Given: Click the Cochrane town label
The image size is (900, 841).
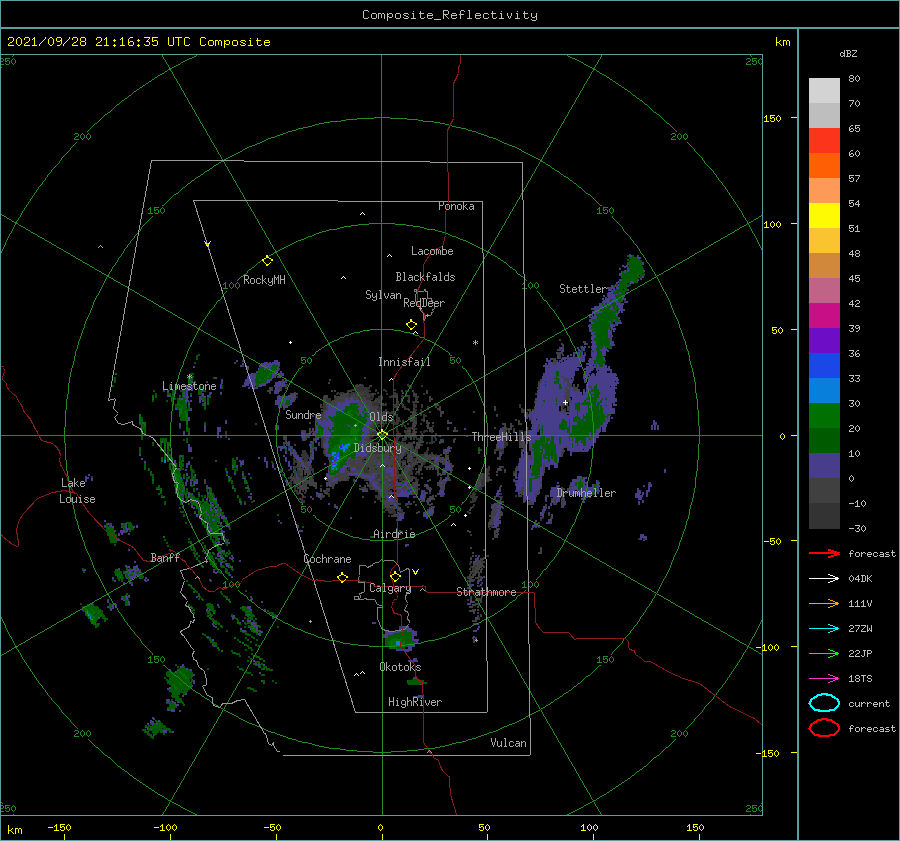Looking at the screenshot, I should tap(327, 559).
